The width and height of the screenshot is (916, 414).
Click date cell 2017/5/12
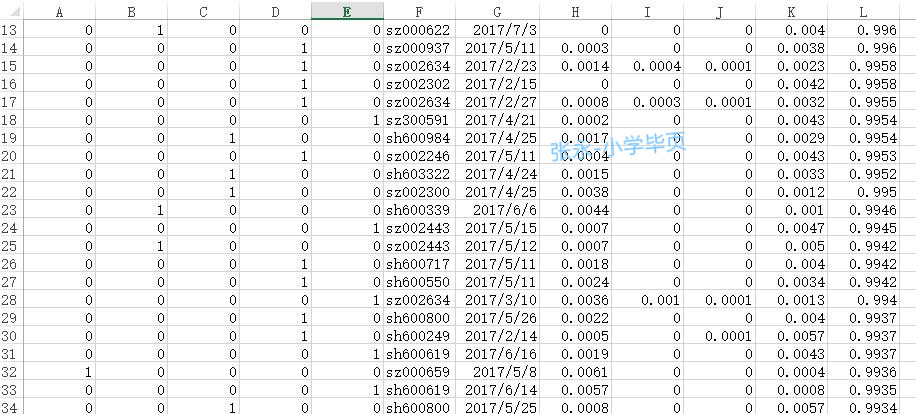[x=497, y=246]
